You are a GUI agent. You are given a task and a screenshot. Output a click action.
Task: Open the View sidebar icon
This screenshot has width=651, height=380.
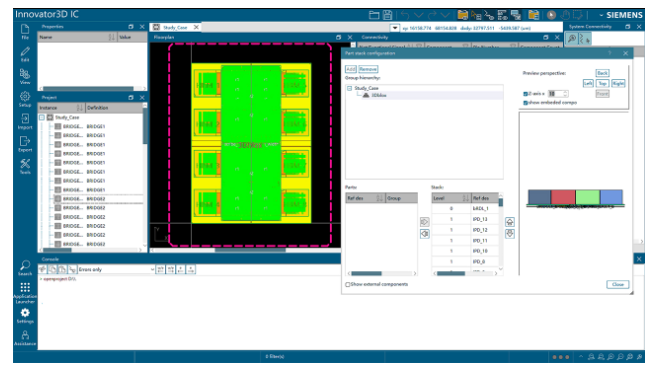click(25, 77)
